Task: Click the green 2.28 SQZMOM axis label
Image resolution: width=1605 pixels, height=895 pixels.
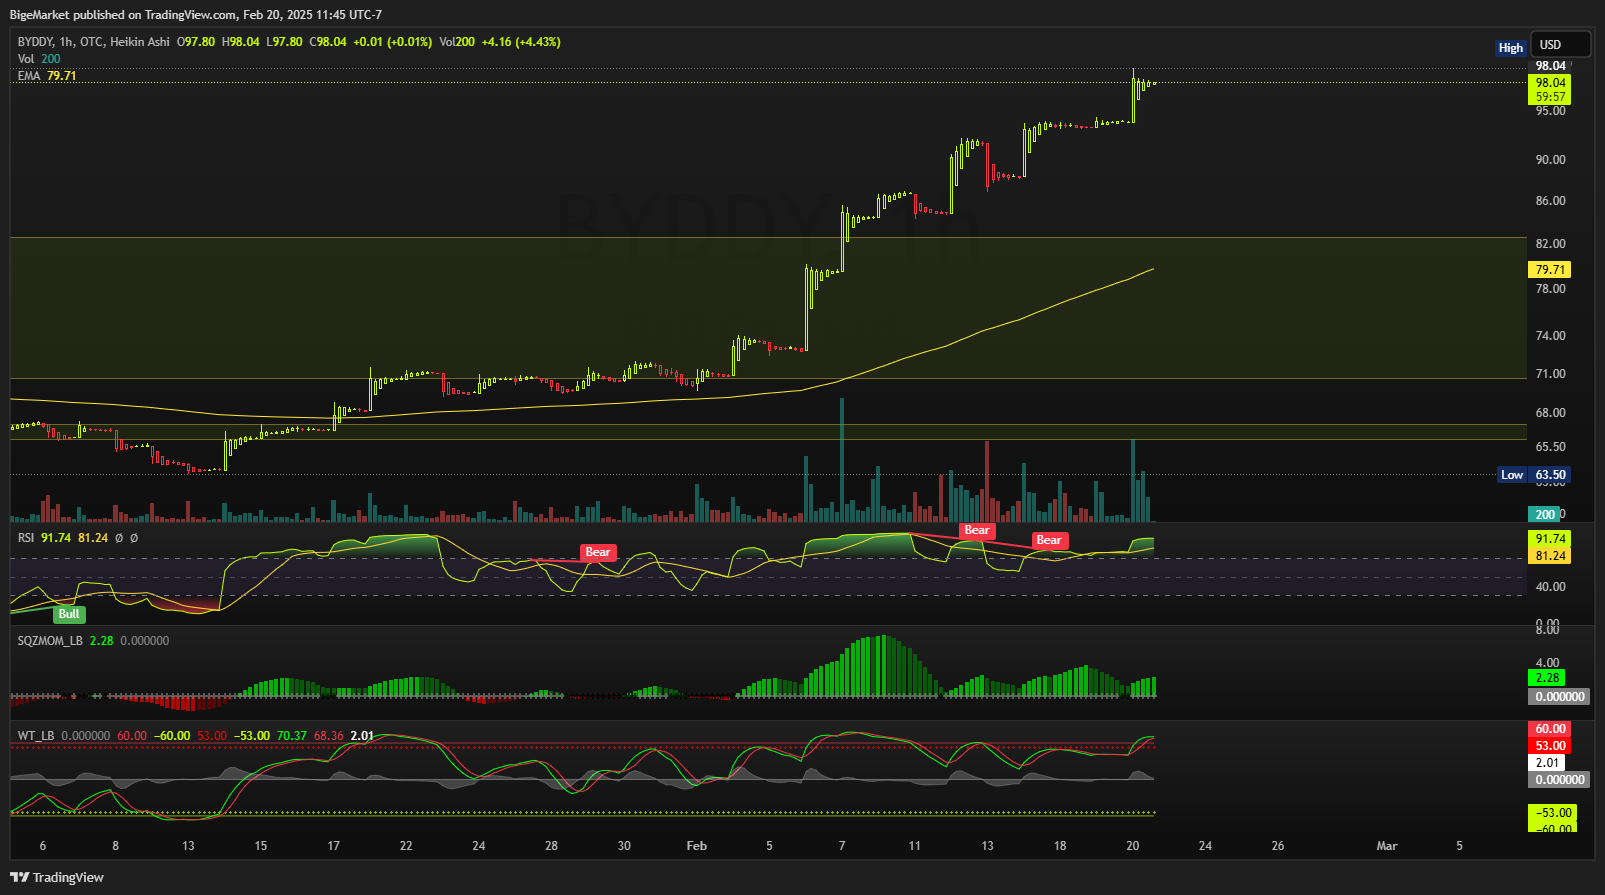Action: [1547, 678]
